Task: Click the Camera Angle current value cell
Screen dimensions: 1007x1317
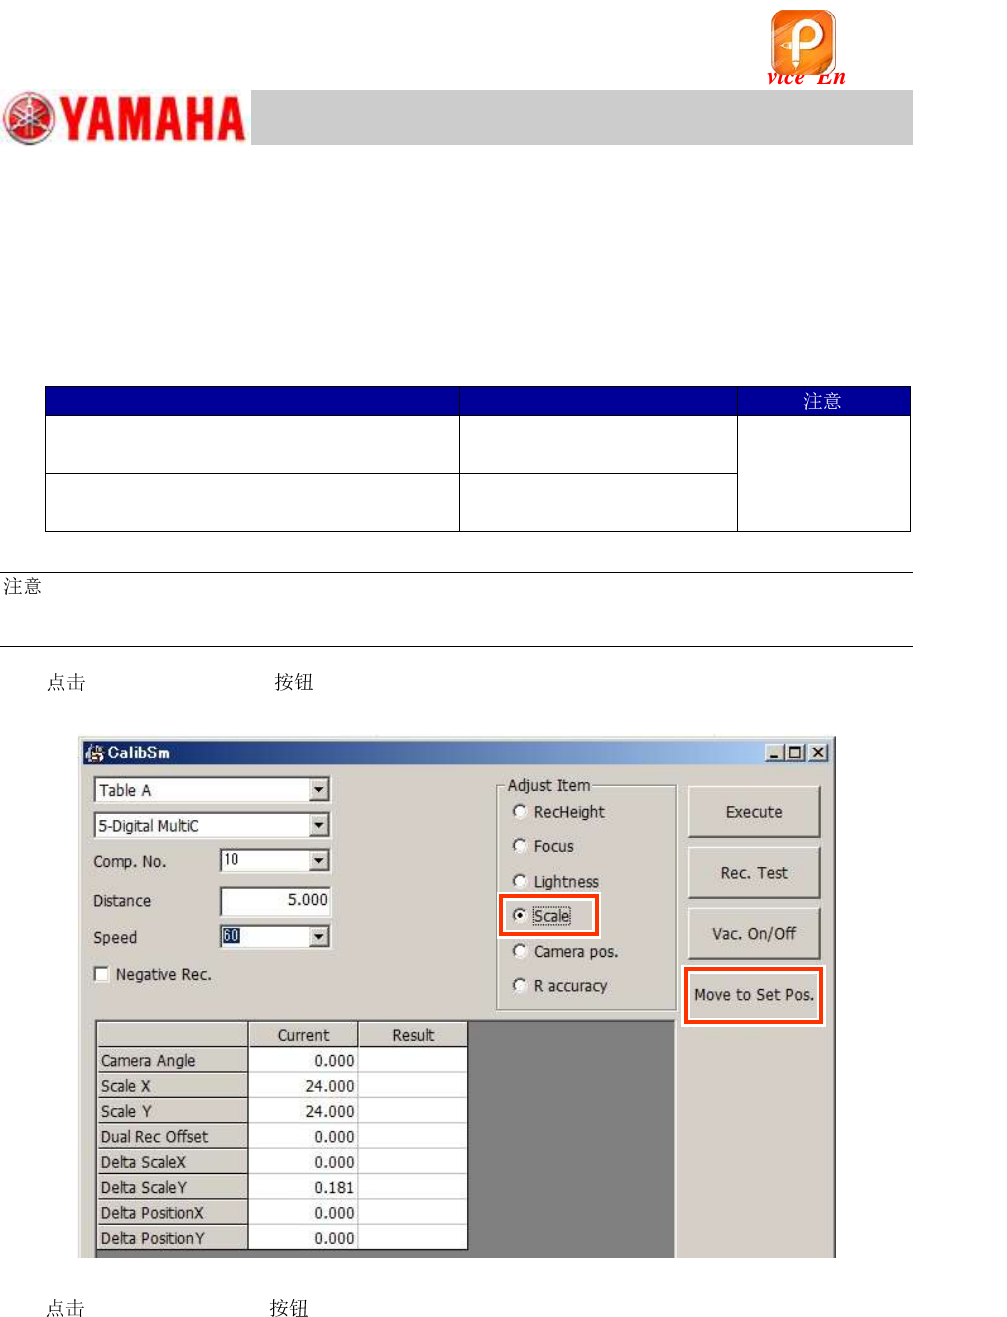Action: (x=303, y=1060)
